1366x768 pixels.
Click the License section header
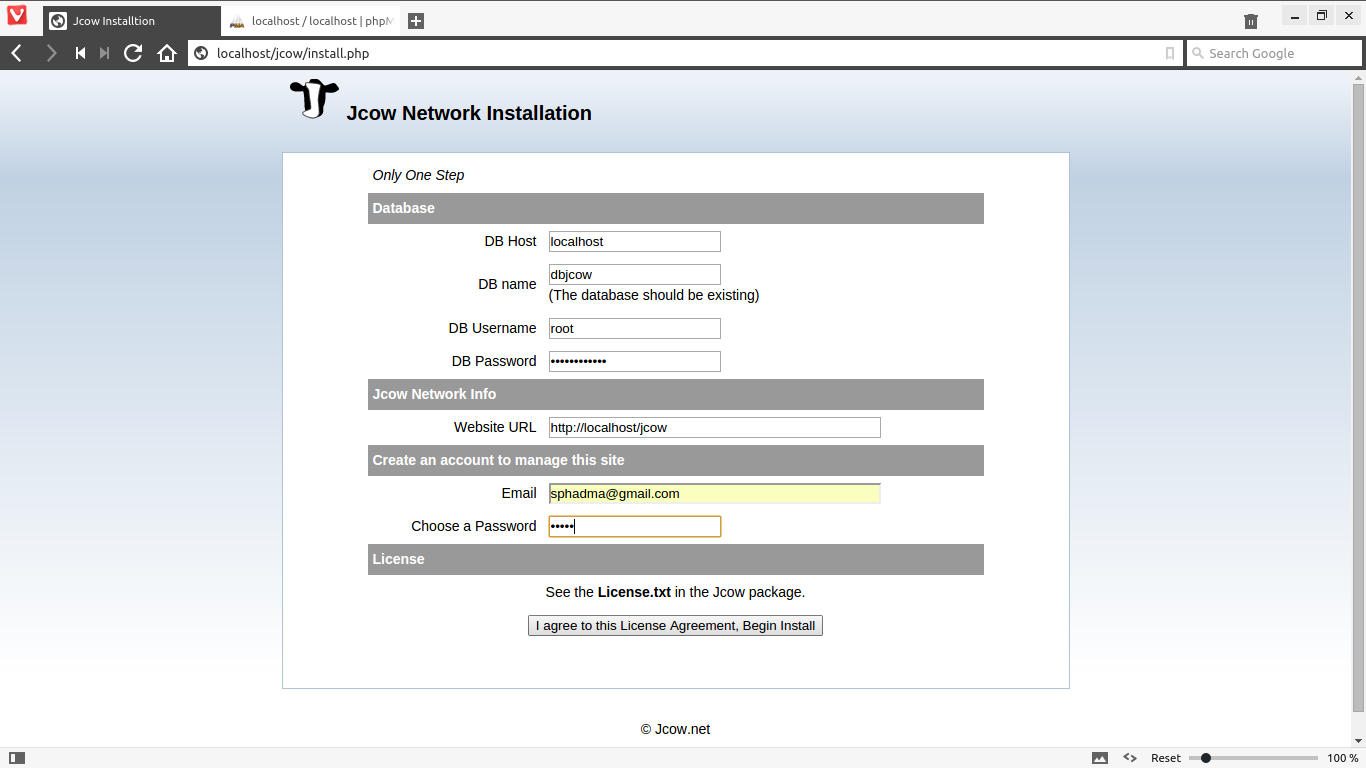(676, 559)
